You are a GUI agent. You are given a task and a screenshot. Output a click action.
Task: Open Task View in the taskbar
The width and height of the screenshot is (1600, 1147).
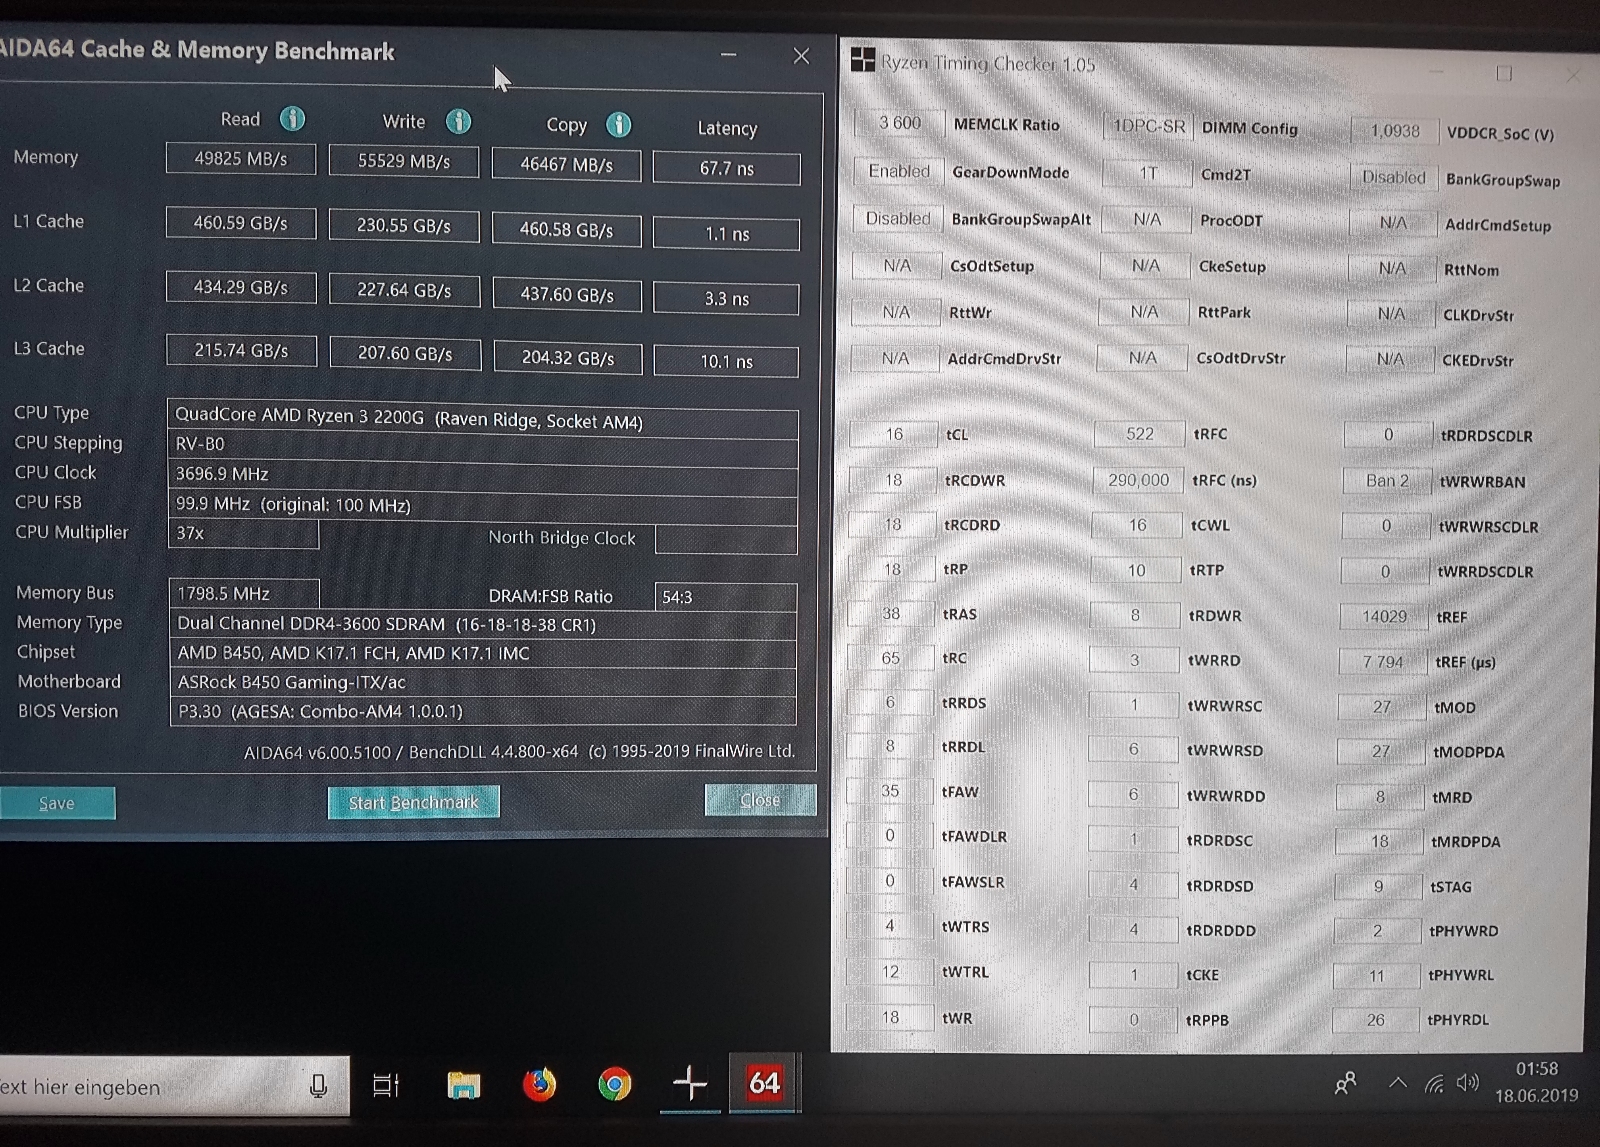[x=385, y=1085]
